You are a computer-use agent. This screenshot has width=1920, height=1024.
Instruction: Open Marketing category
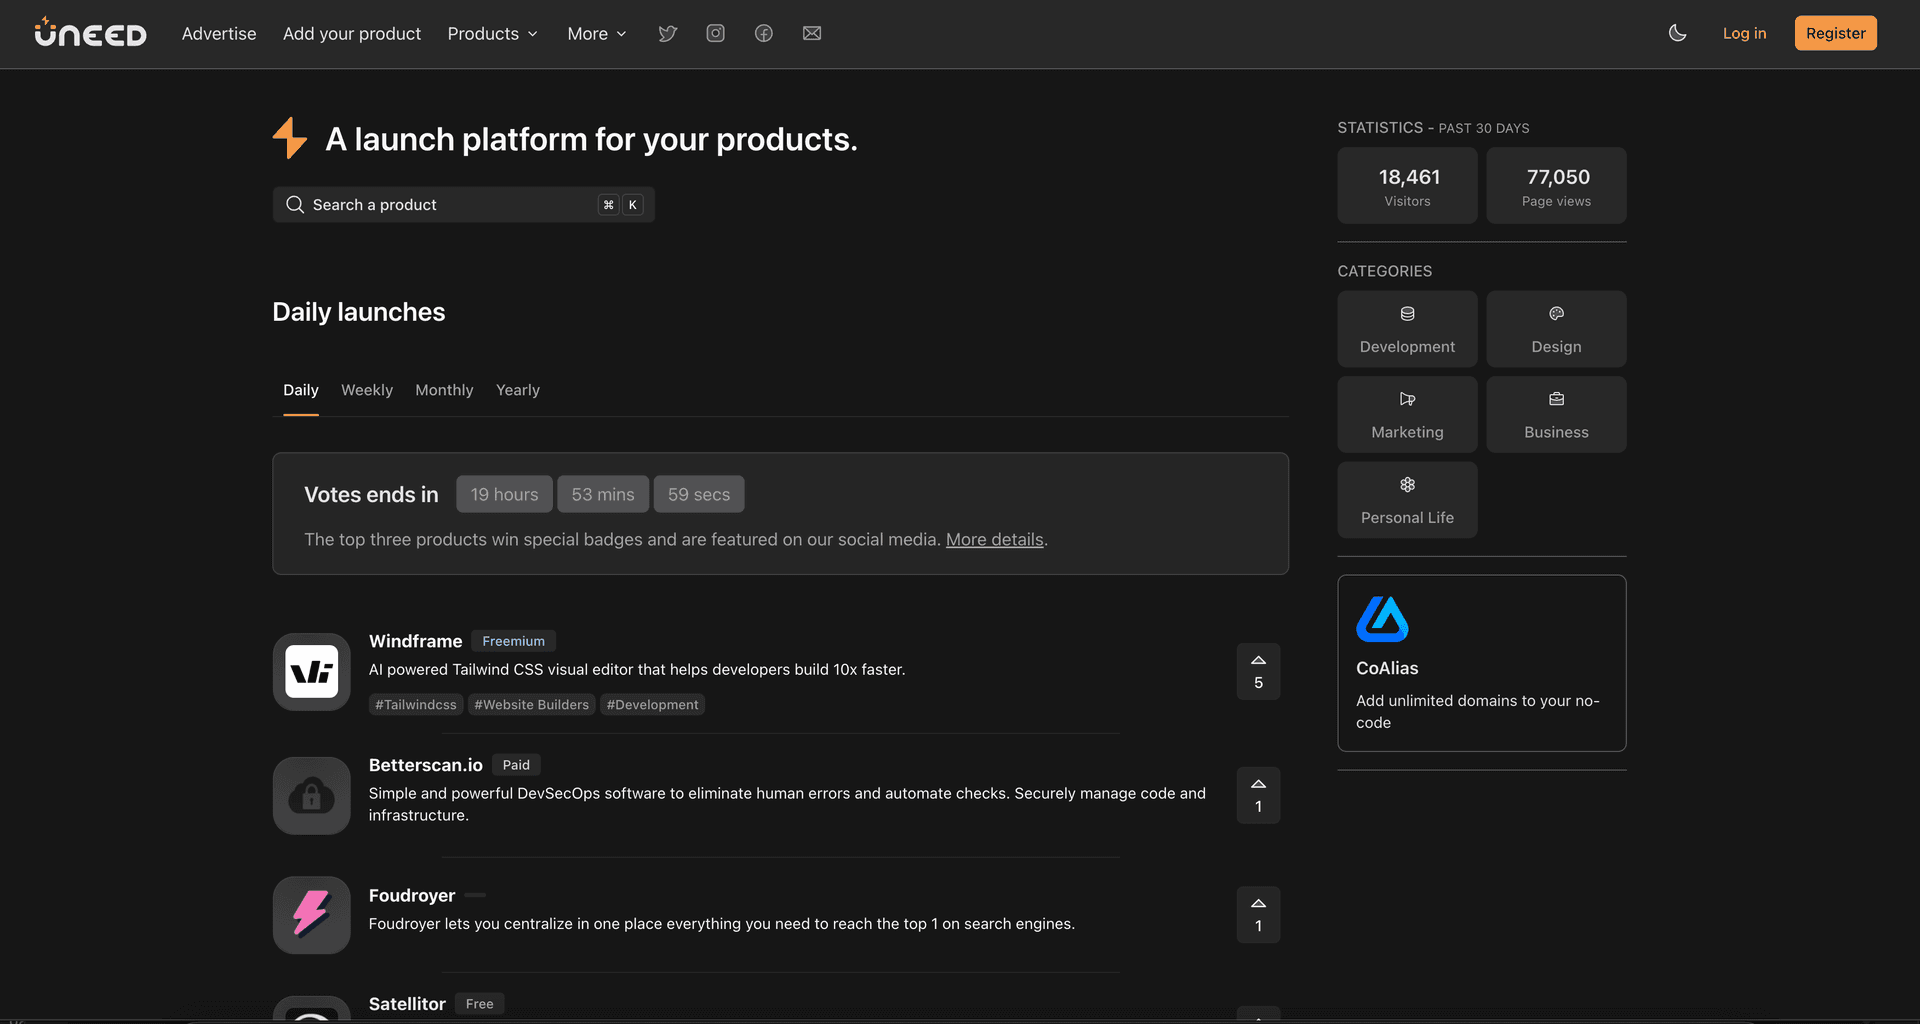1407,414
